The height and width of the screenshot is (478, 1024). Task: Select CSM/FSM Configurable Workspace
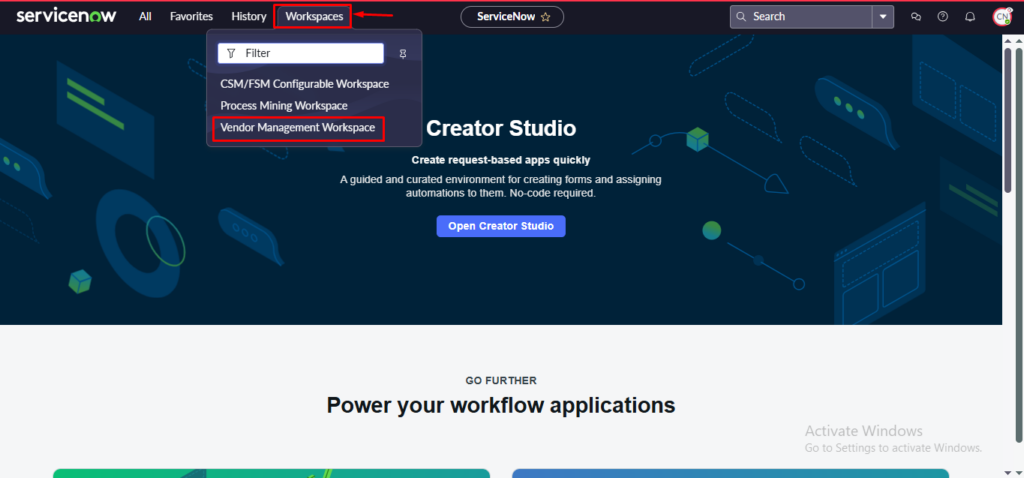pyautogui.click(x=304, y=84)
